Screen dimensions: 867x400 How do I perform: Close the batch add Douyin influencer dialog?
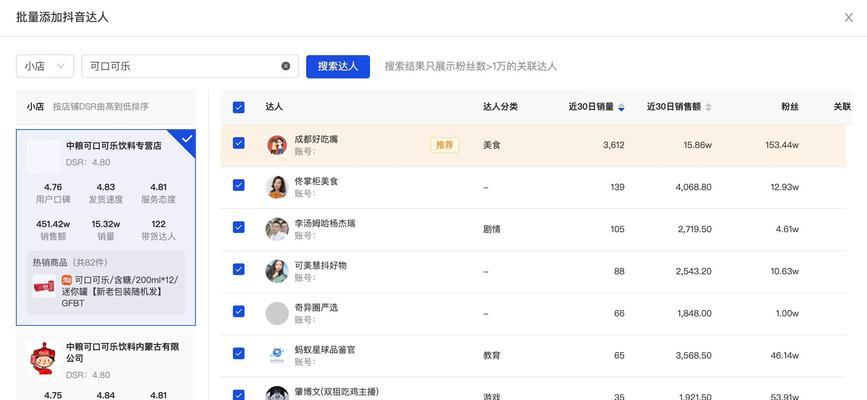point(848,18)
